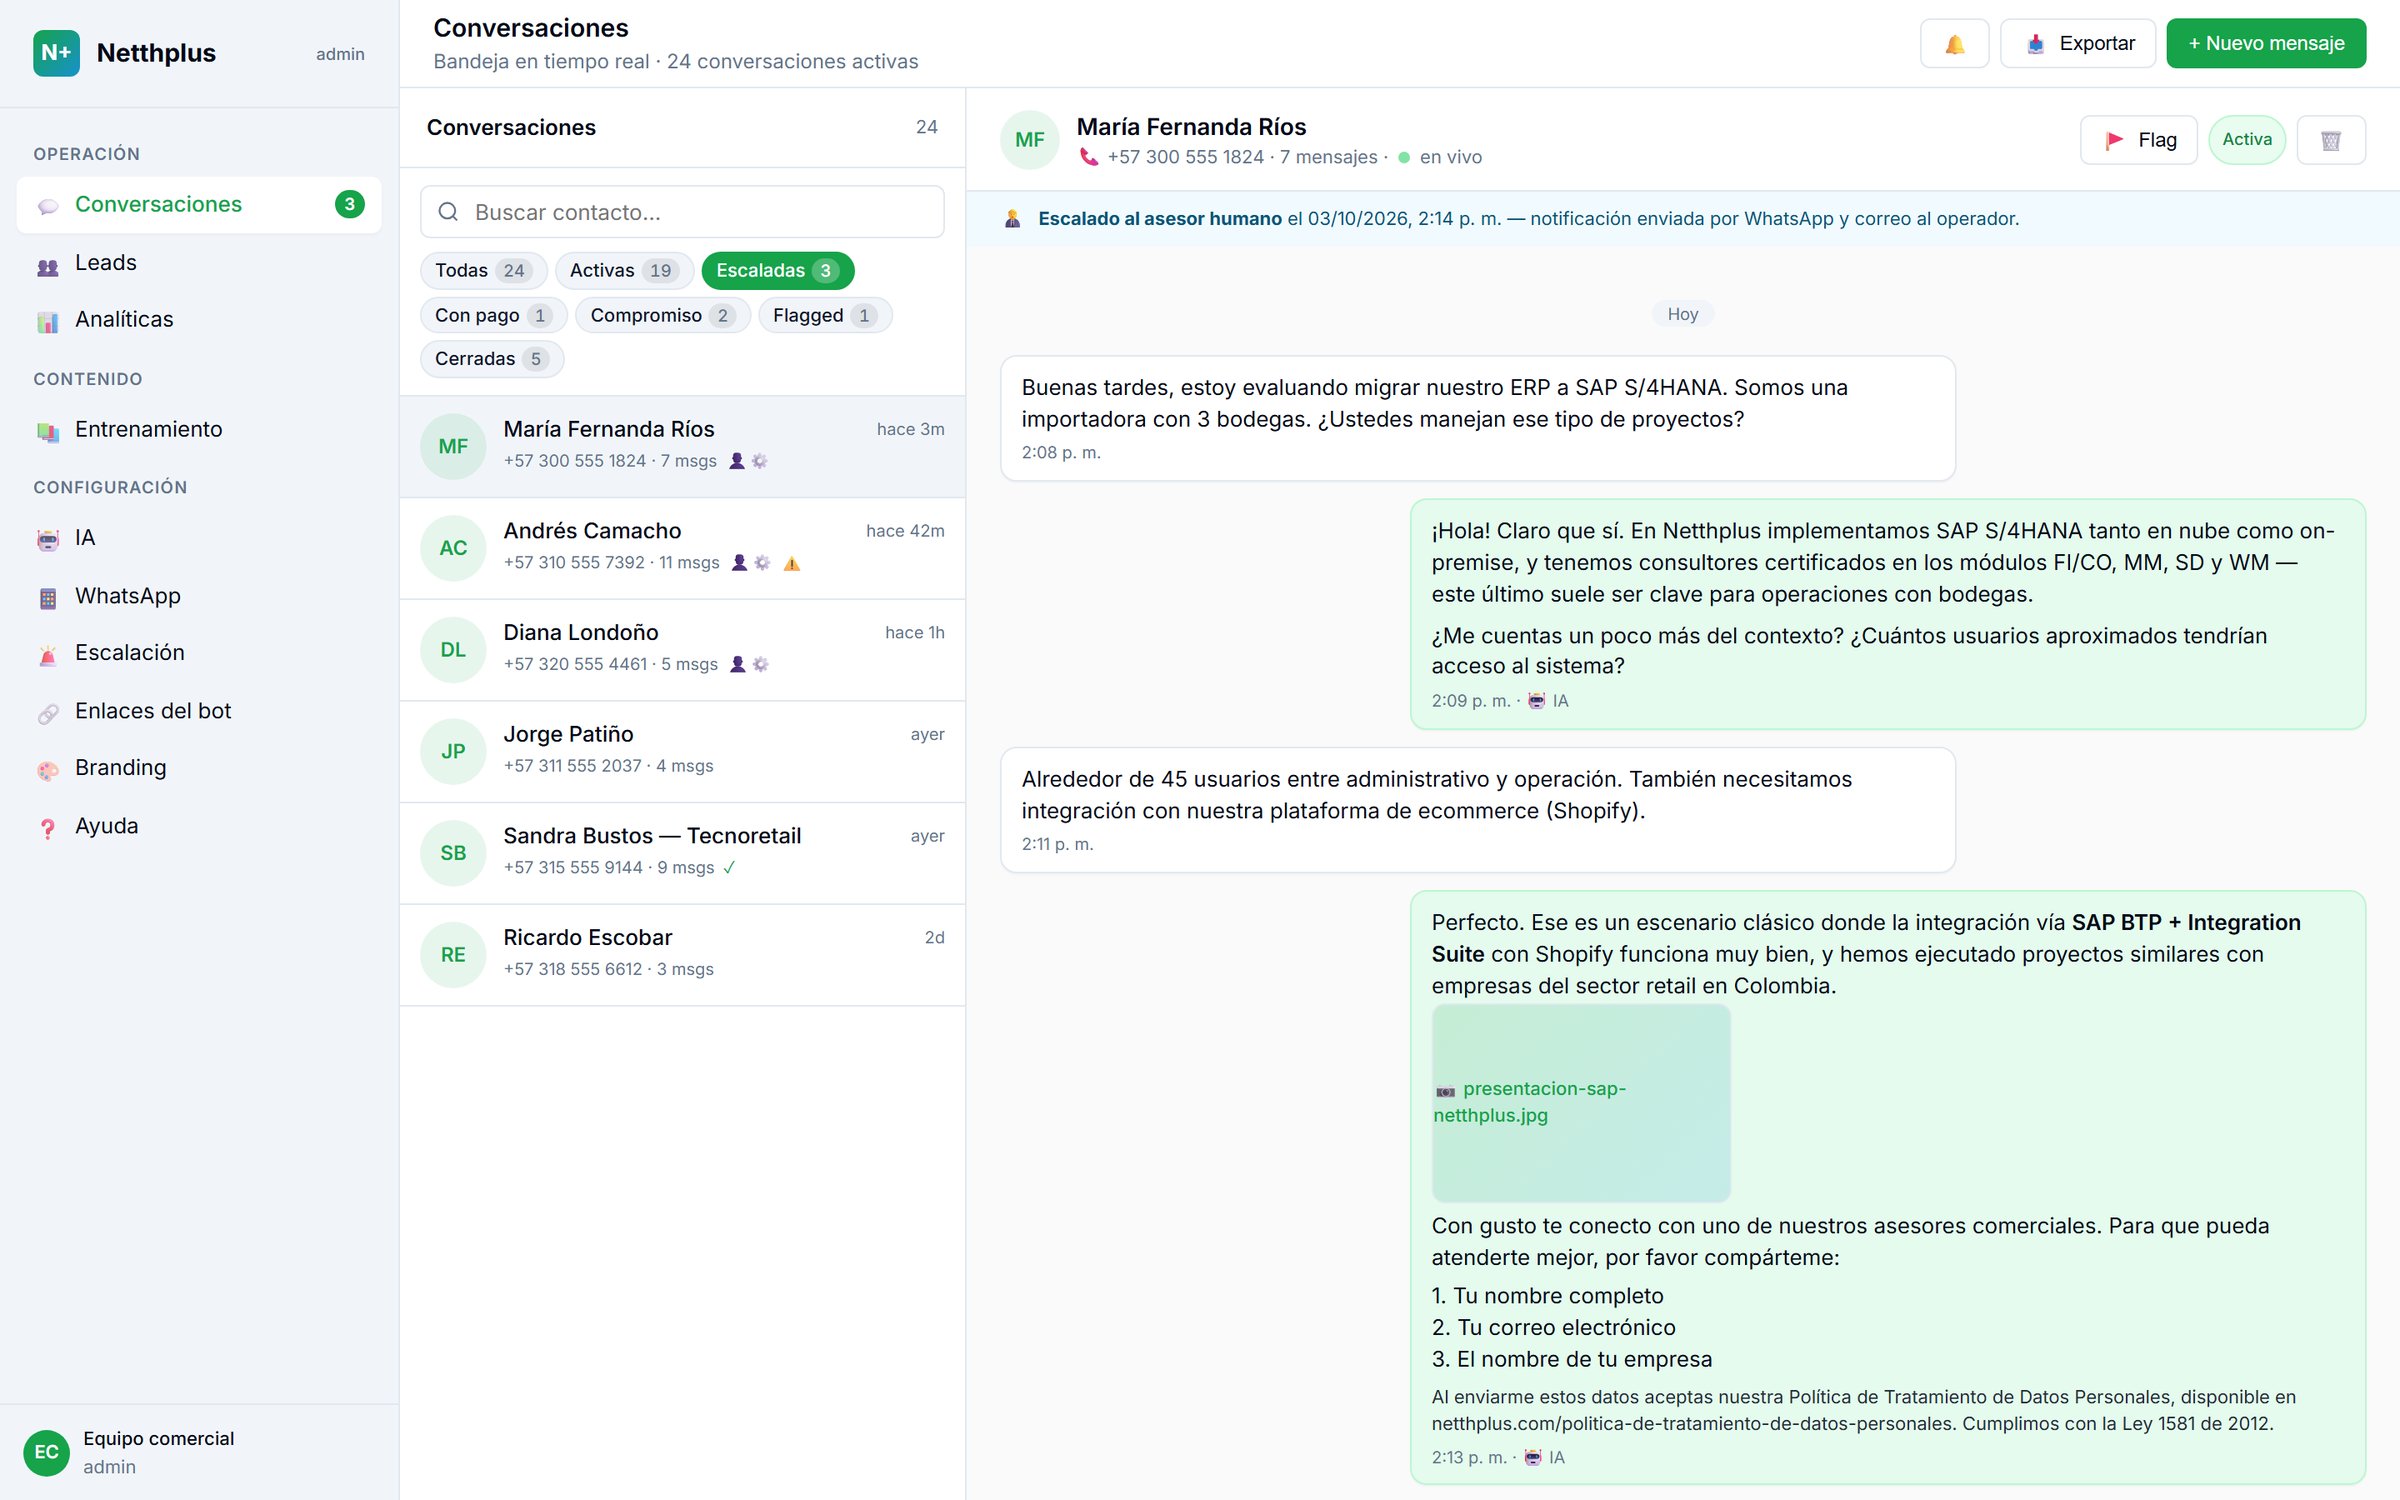This screenshot has height=1500, width=2400.
Task: Open WhatsApp settings
Action: 199,596
